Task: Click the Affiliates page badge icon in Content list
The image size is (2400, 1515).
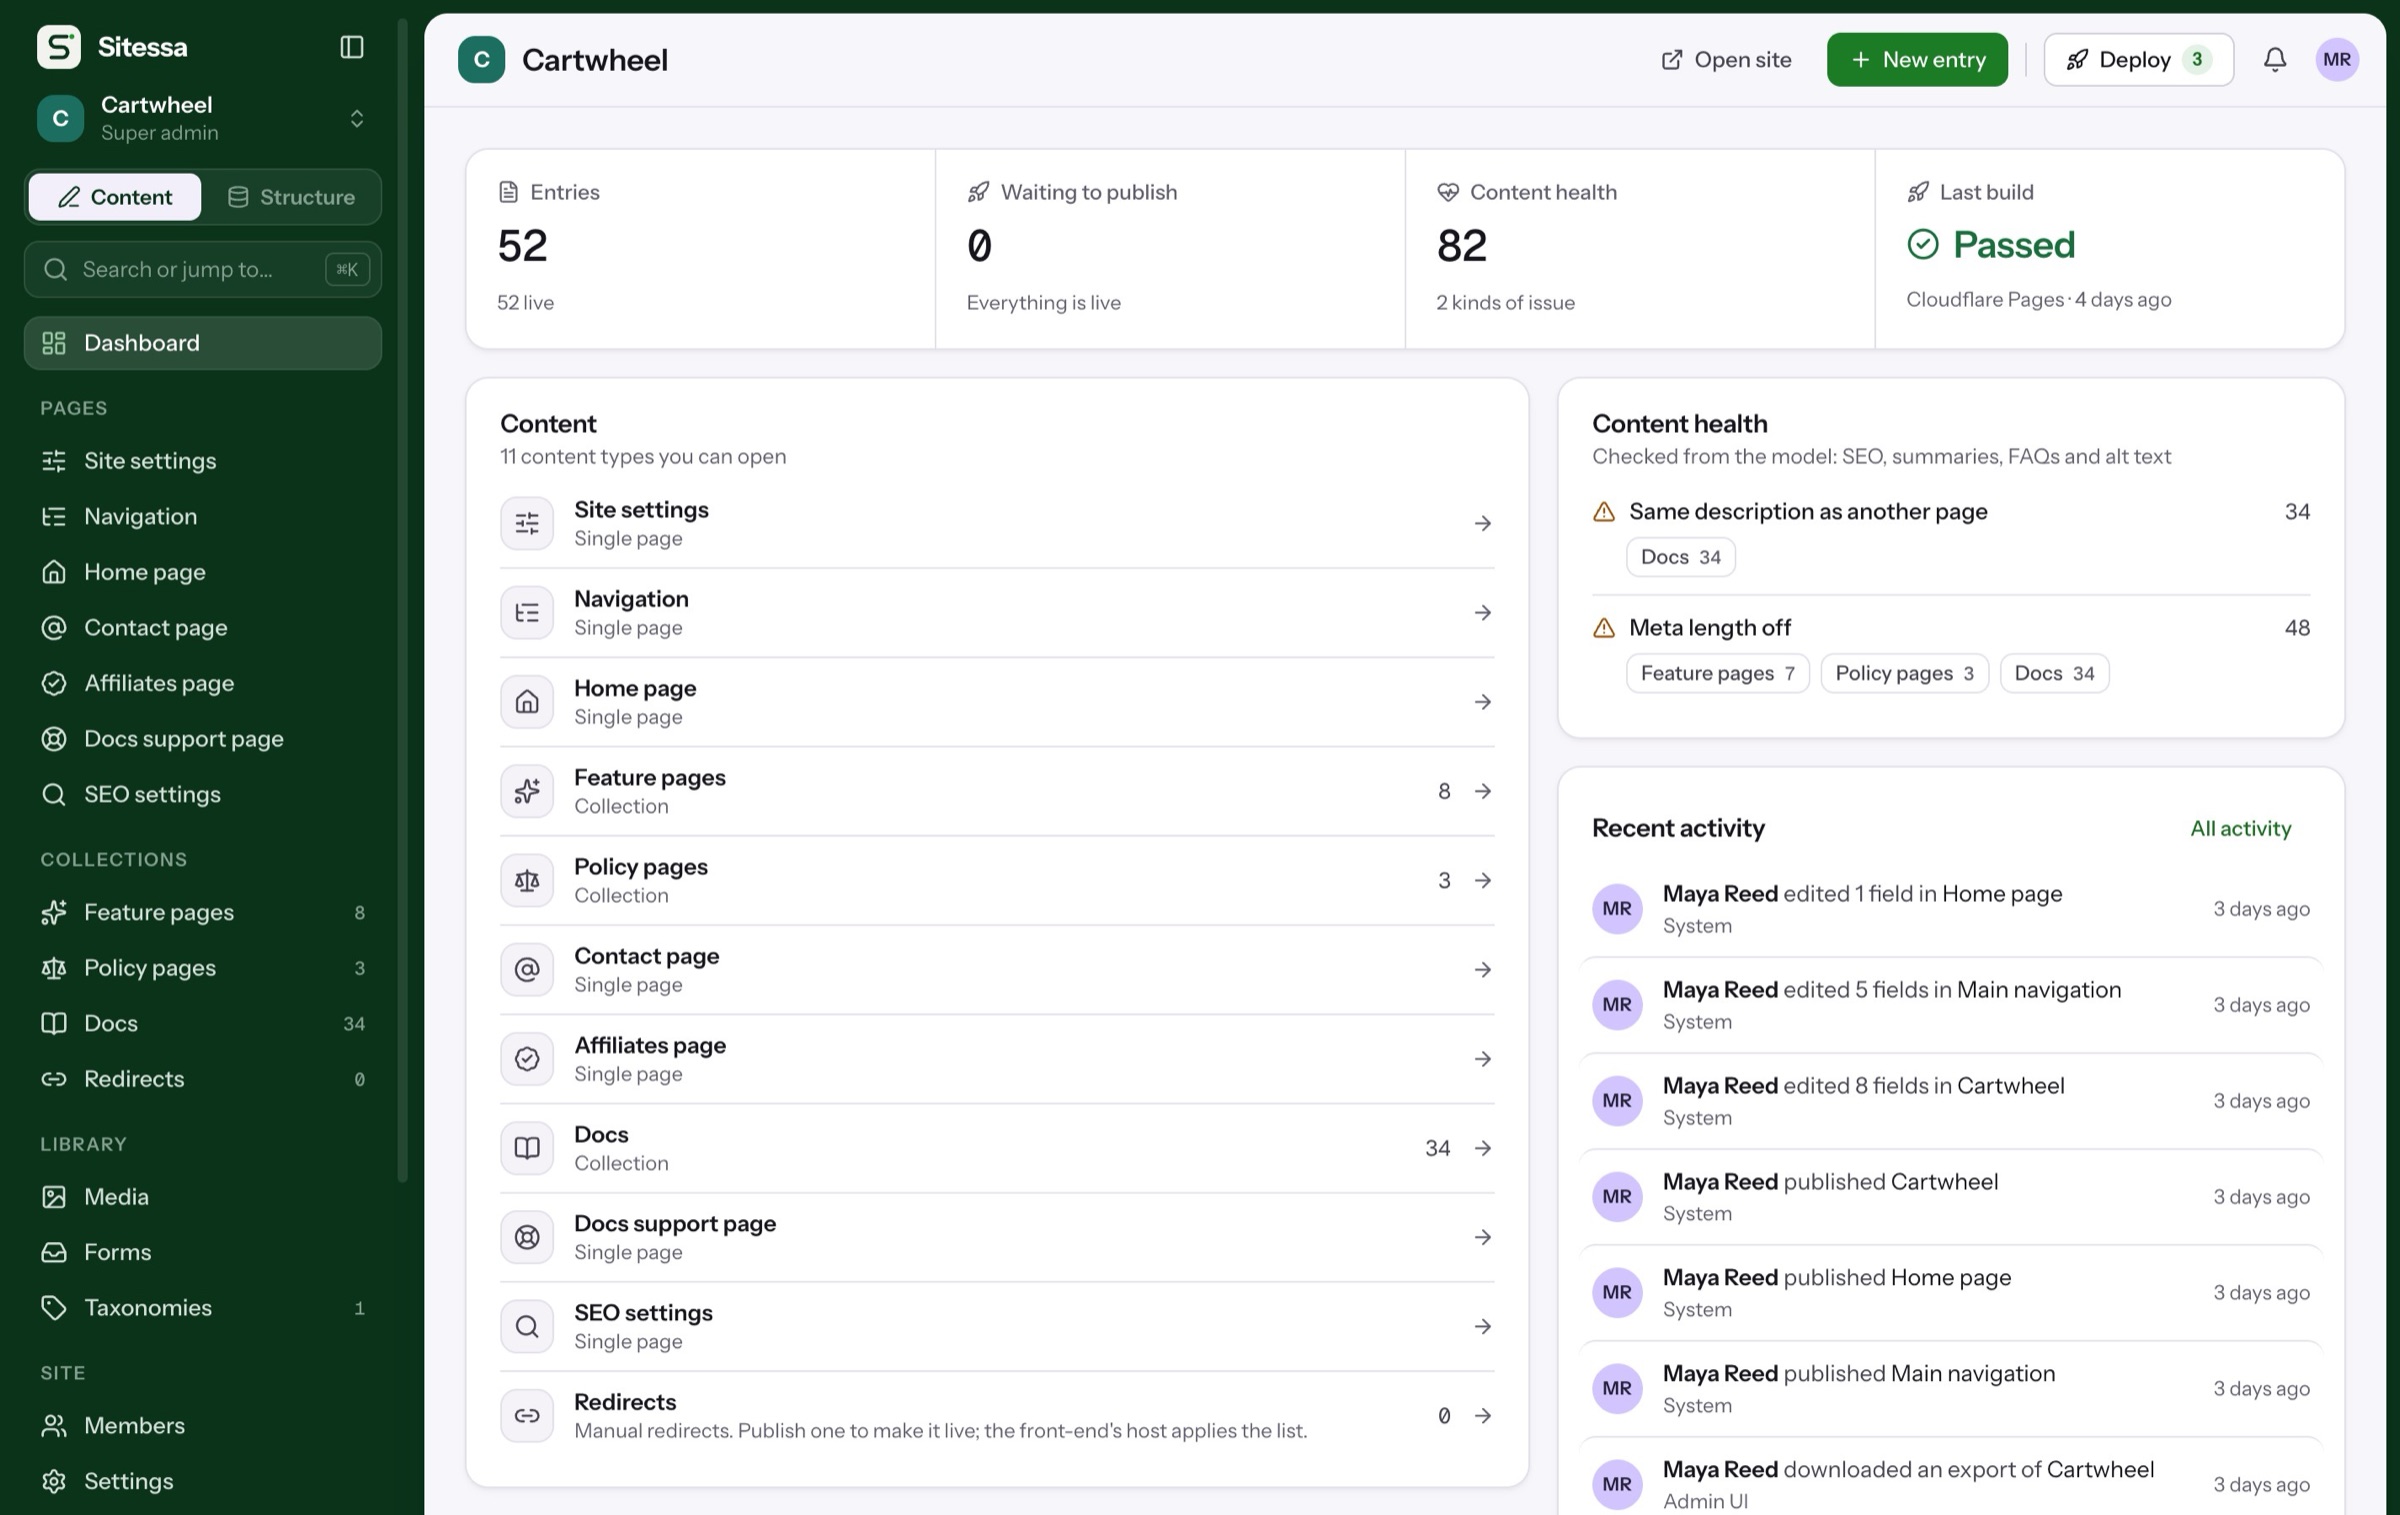Action: click(x=527, y=1059)
